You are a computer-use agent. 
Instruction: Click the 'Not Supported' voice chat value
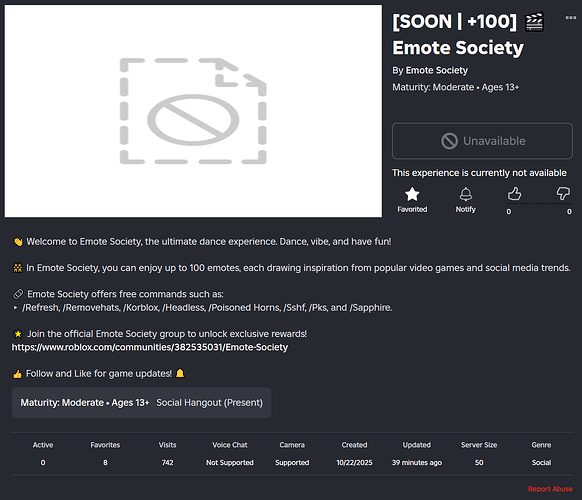[230, 463]
